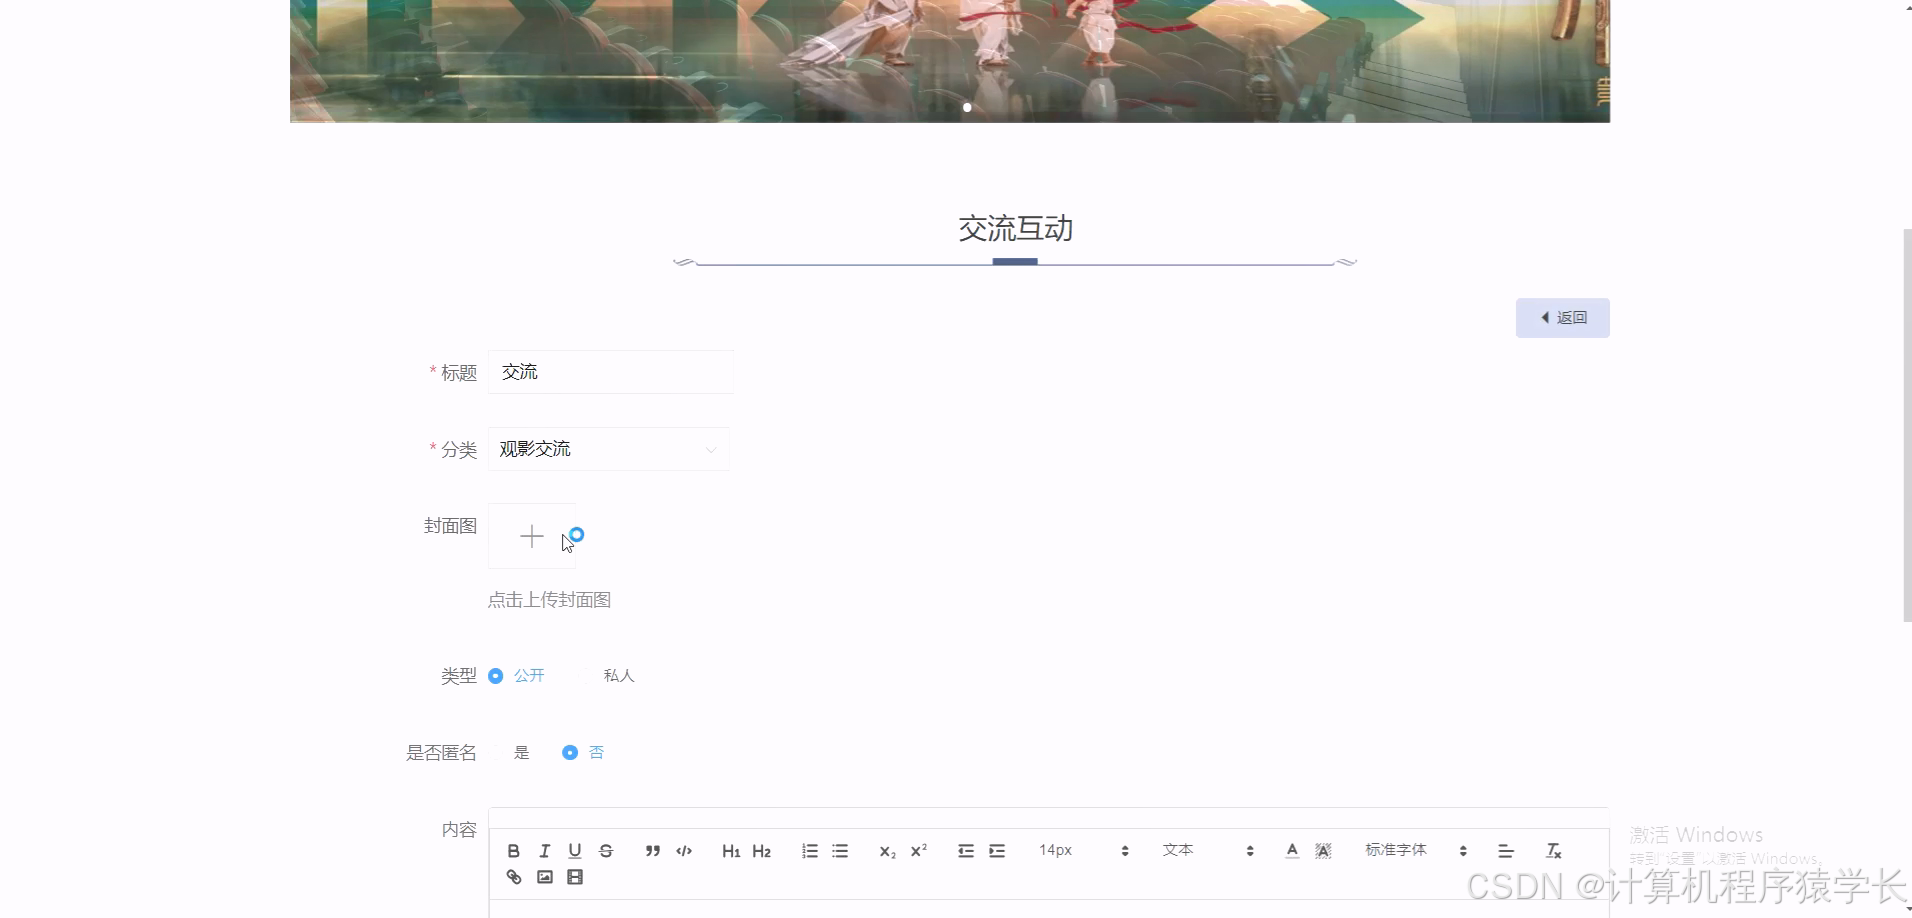The image size is (1912, 918).
Task: Open the 分类 category dropdown
Action: pyautogui.click(x=608, y=449)
